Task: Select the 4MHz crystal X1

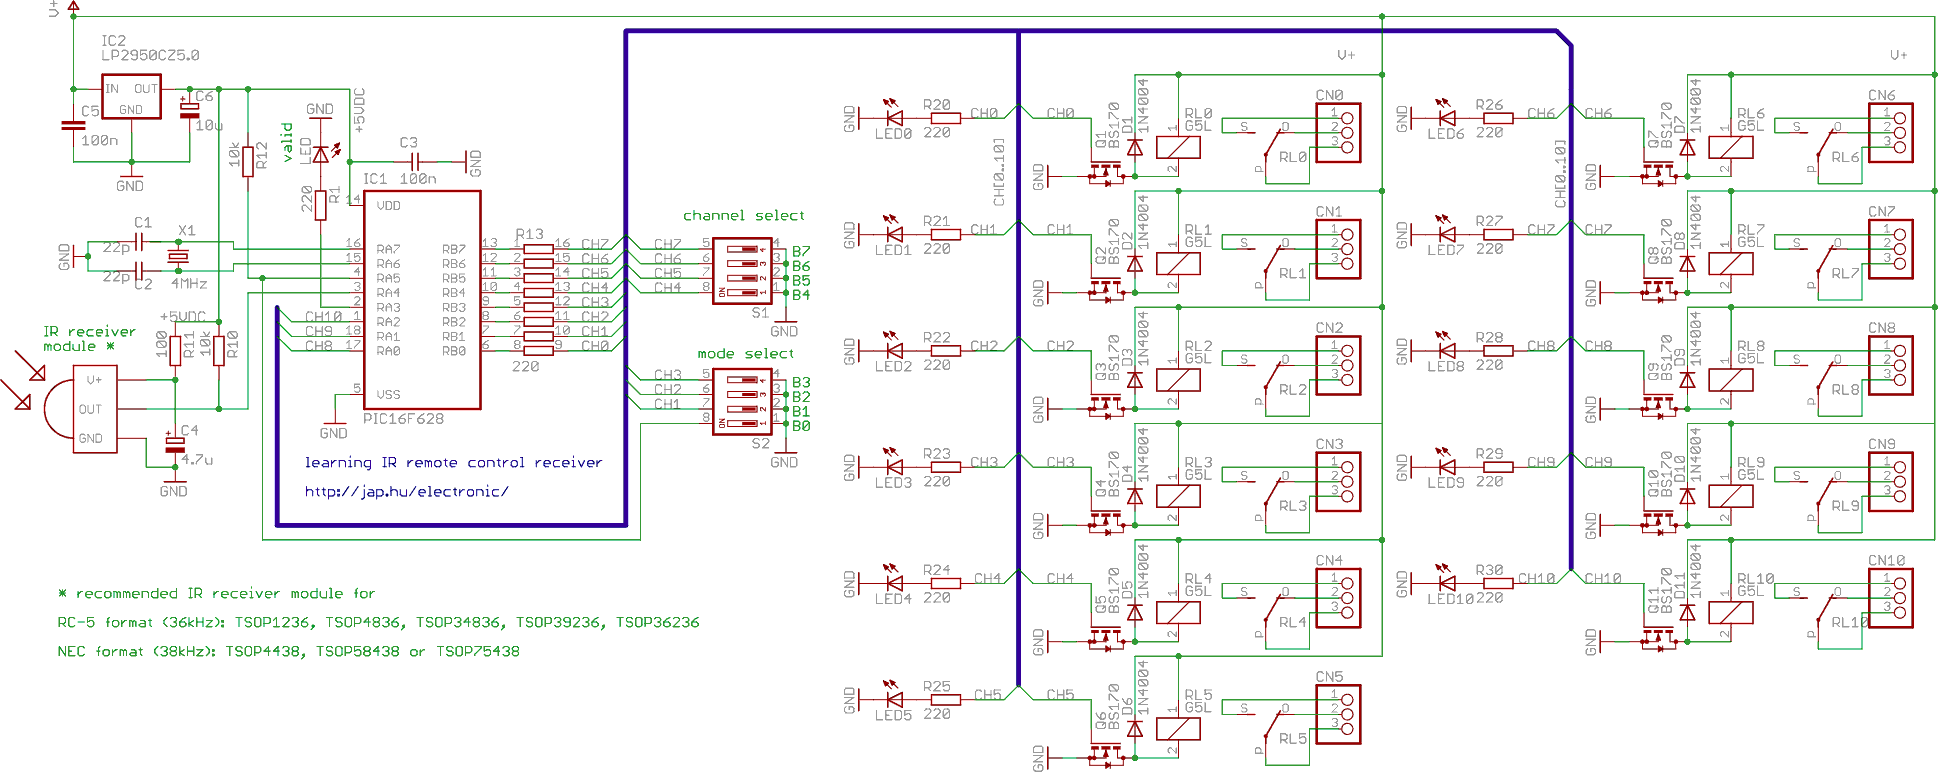Action: (x=178, y=257)
